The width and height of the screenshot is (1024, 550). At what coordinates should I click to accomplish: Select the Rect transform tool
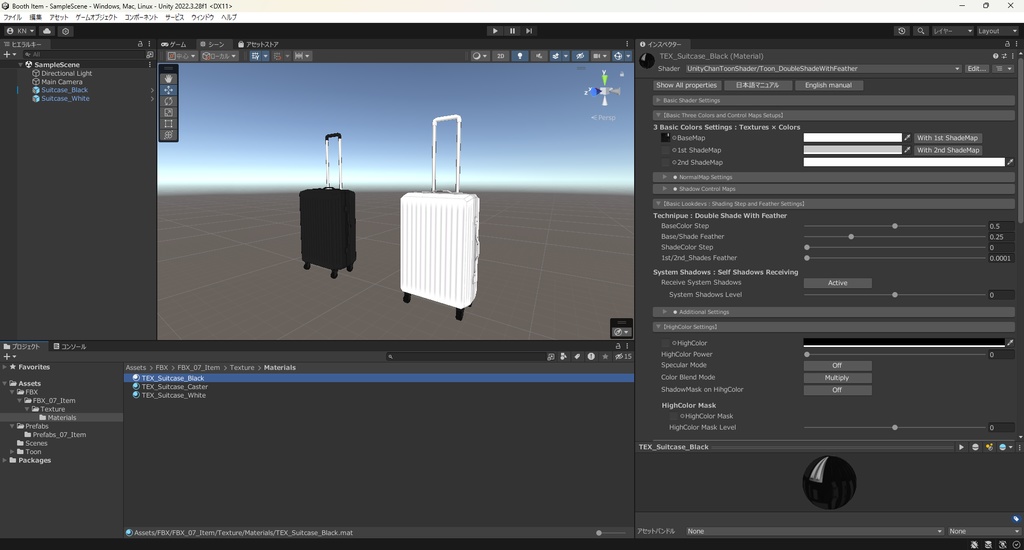click(x=168, y=124)
